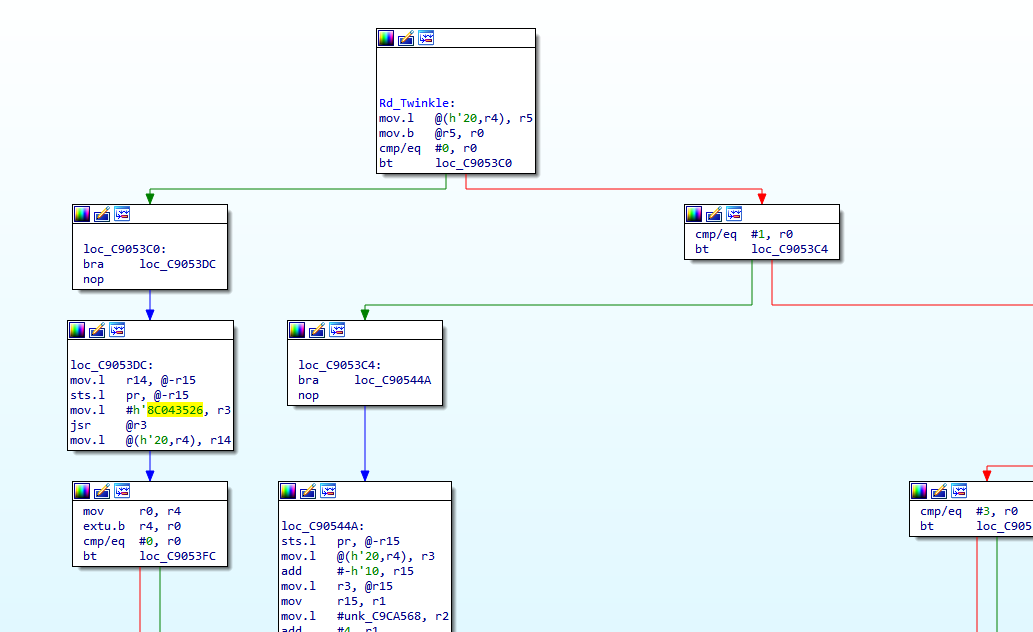Image resolution: width=1033 pixels, height=632 pixels.
Task: Click the color palette icon on Rd_Twinkle node
Action: (386, 38)
